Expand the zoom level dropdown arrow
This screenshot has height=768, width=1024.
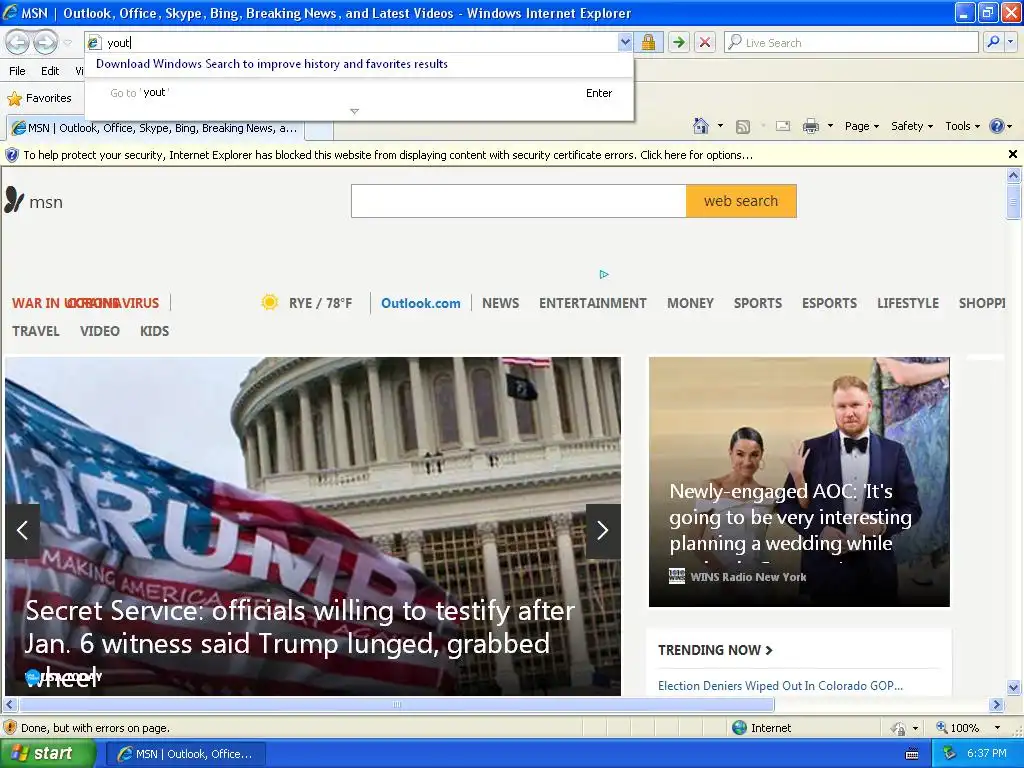(x=997, y=728)
